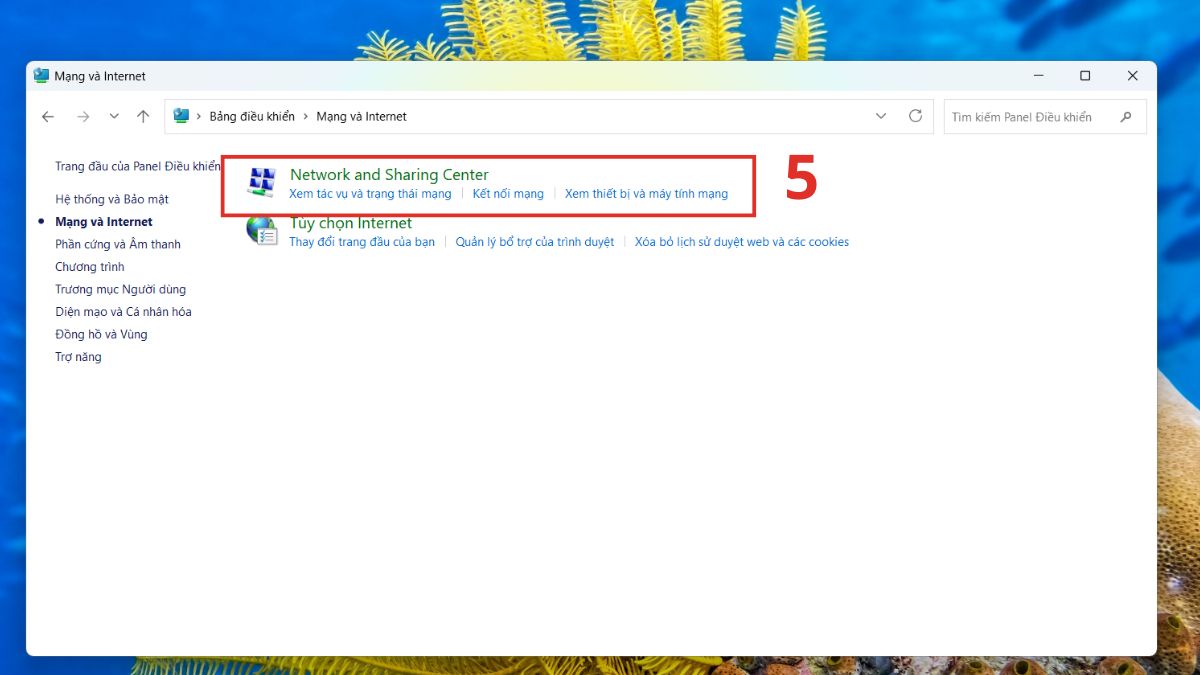
Task: Click the refresh button beside address bar
Action: point(915,116)
